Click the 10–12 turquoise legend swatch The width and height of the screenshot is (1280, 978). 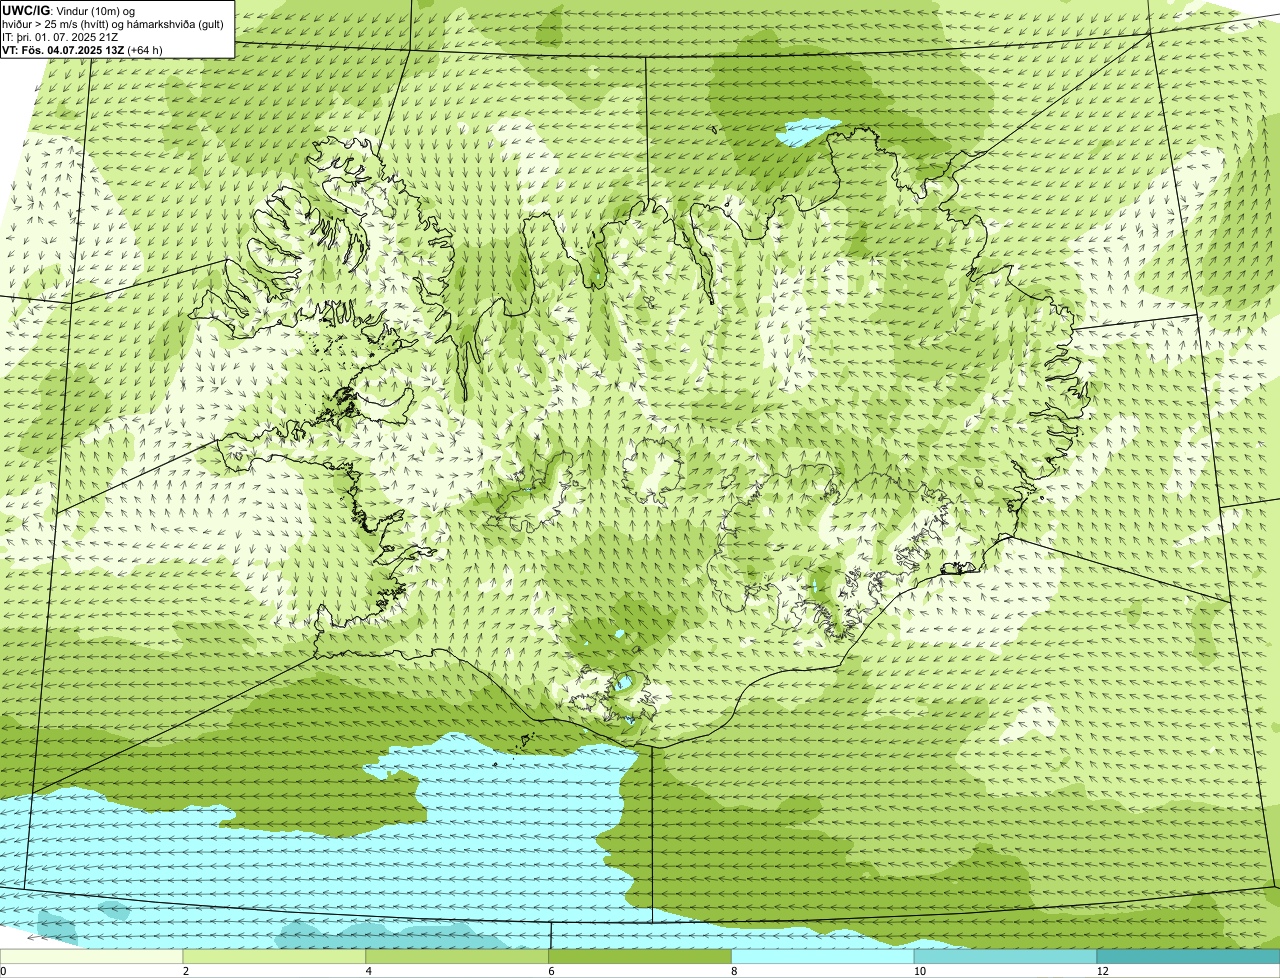point(1006,956)
